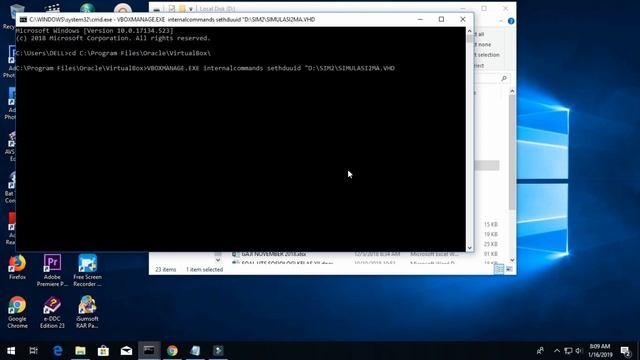Click the 15 KB size cell
Viewport: 640px width, 360px height.
(x=491, y=224)
